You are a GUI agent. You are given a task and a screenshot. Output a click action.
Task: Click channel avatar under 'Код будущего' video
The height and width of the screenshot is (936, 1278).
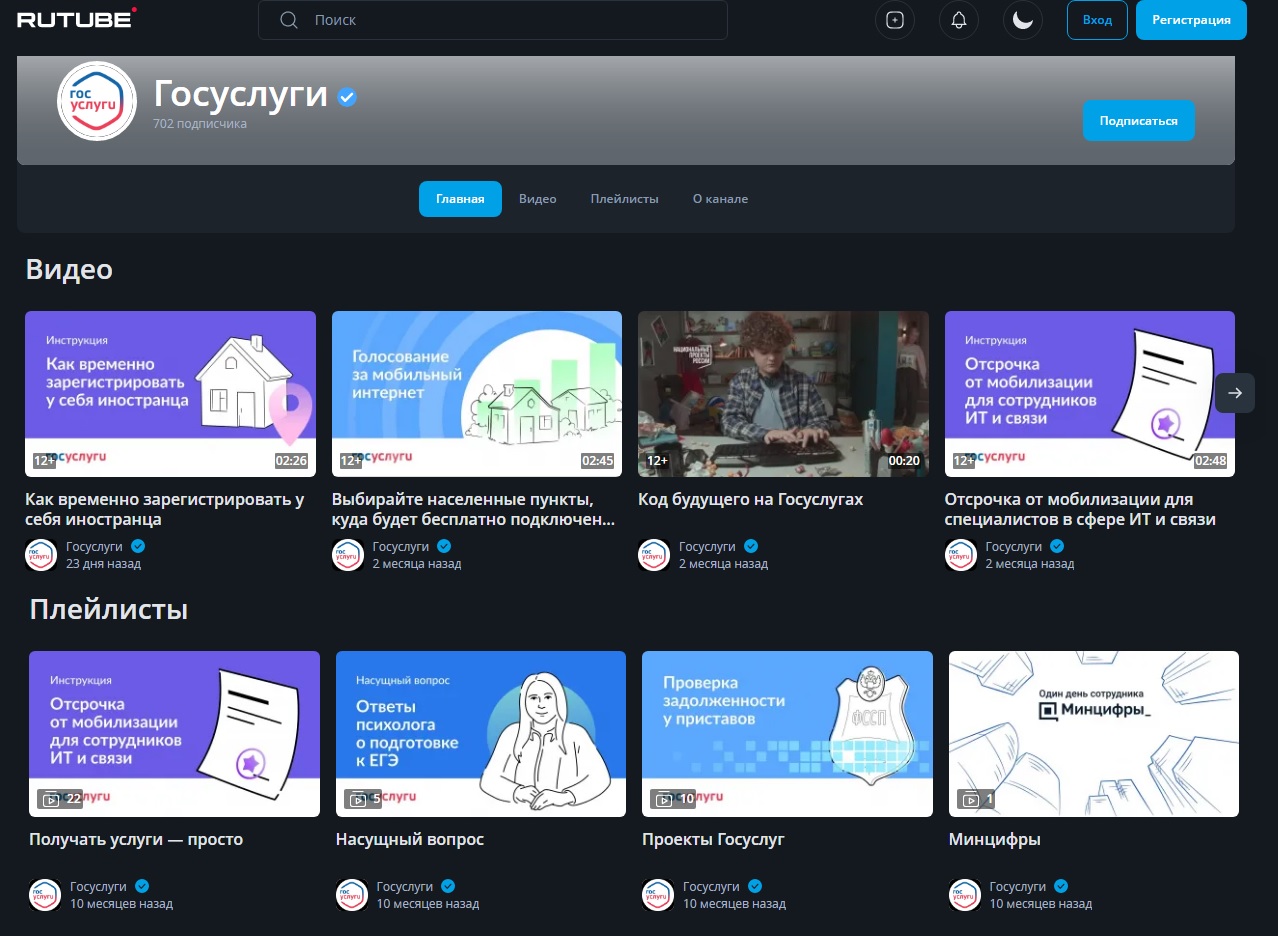pos(654,555)
